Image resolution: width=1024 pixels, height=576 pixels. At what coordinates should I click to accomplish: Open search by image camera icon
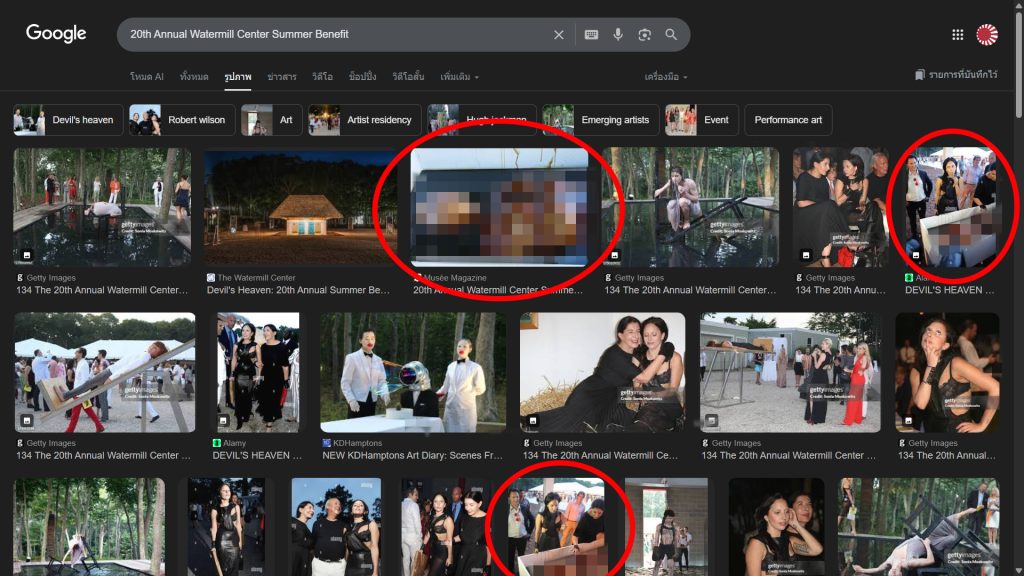tap(645, 35)
